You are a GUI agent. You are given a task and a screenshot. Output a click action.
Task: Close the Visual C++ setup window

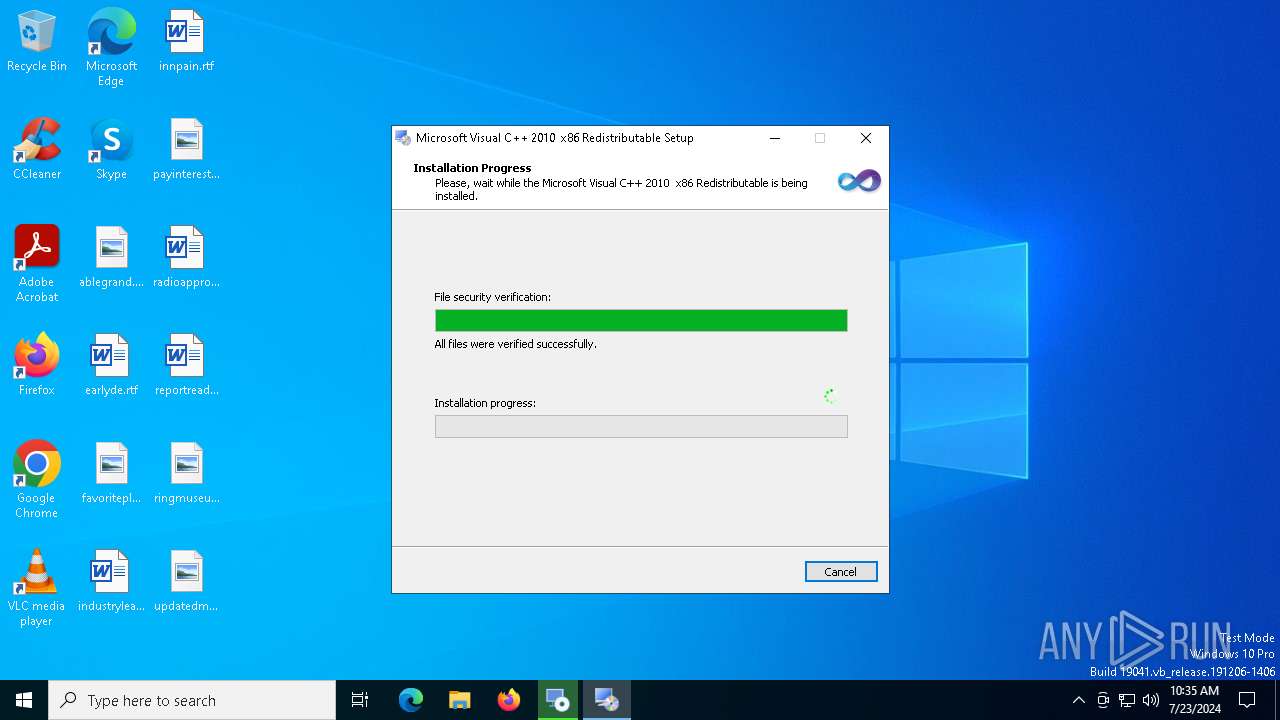[866, 138]
